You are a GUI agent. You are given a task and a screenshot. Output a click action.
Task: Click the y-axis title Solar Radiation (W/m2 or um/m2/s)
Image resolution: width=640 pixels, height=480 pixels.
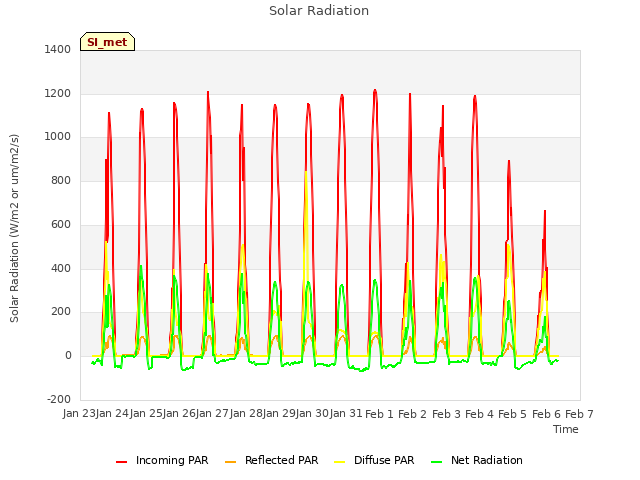point(14,228)
